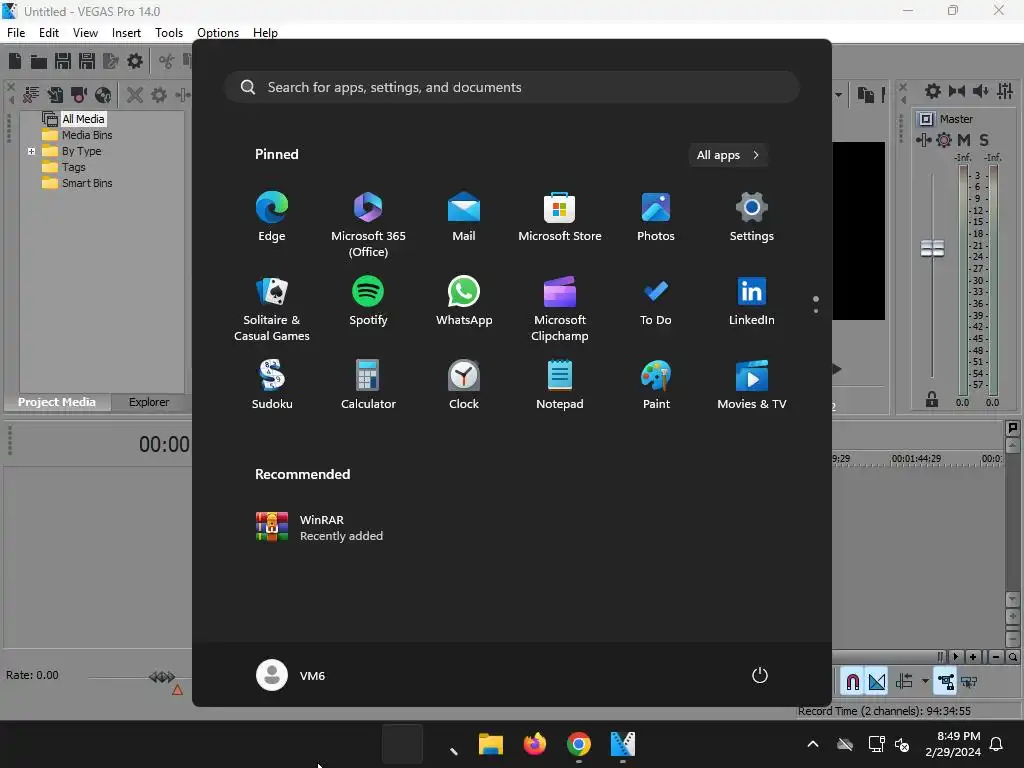This screenshot has width=1024, height=768.
Task: Click the Firefox icon in the taskbar
Action: tap(535, 744)
